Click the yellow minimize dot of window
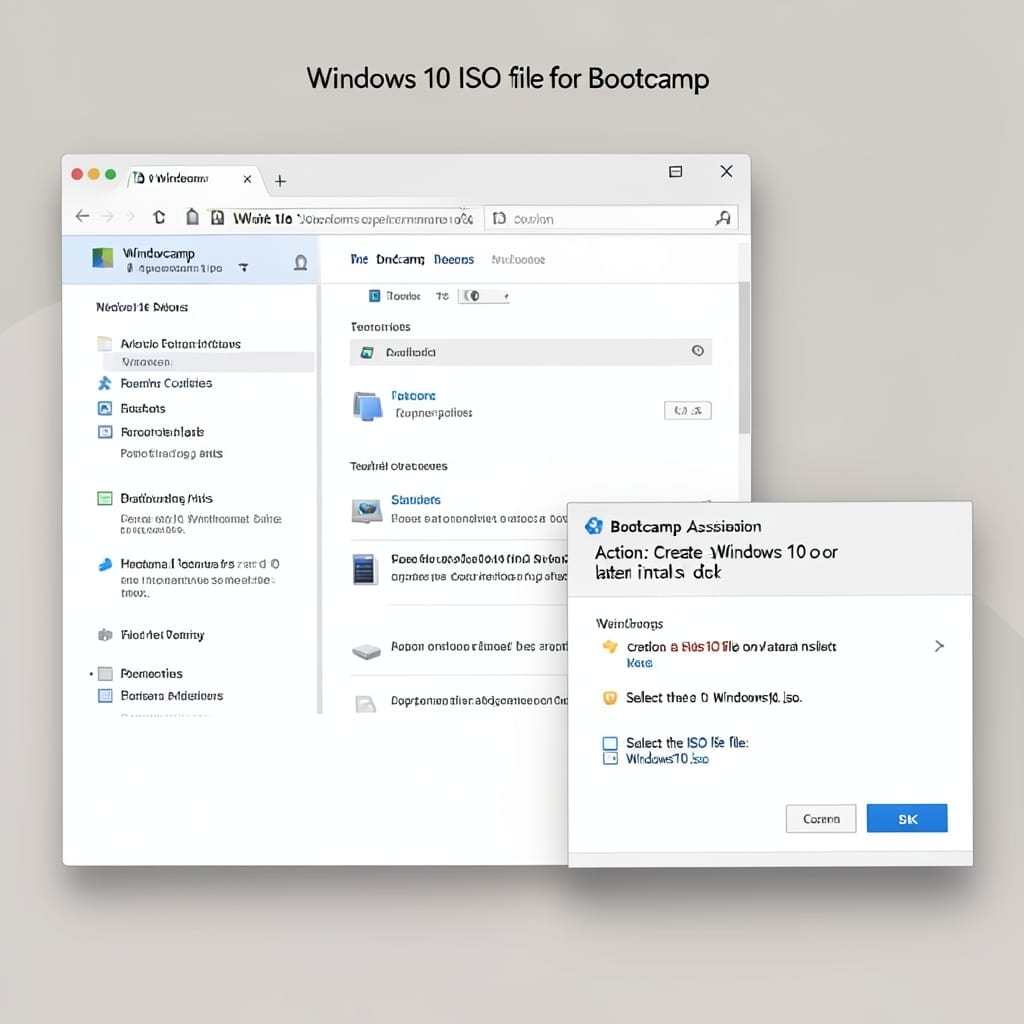The image size is (1024, 1024). (x=94, y=174)
